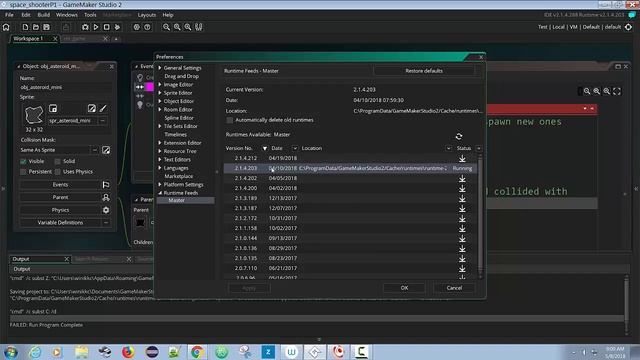Viewport: 640px width, 360px height.
Task: Open the help icon in toolbar
Action: point(147,27)
